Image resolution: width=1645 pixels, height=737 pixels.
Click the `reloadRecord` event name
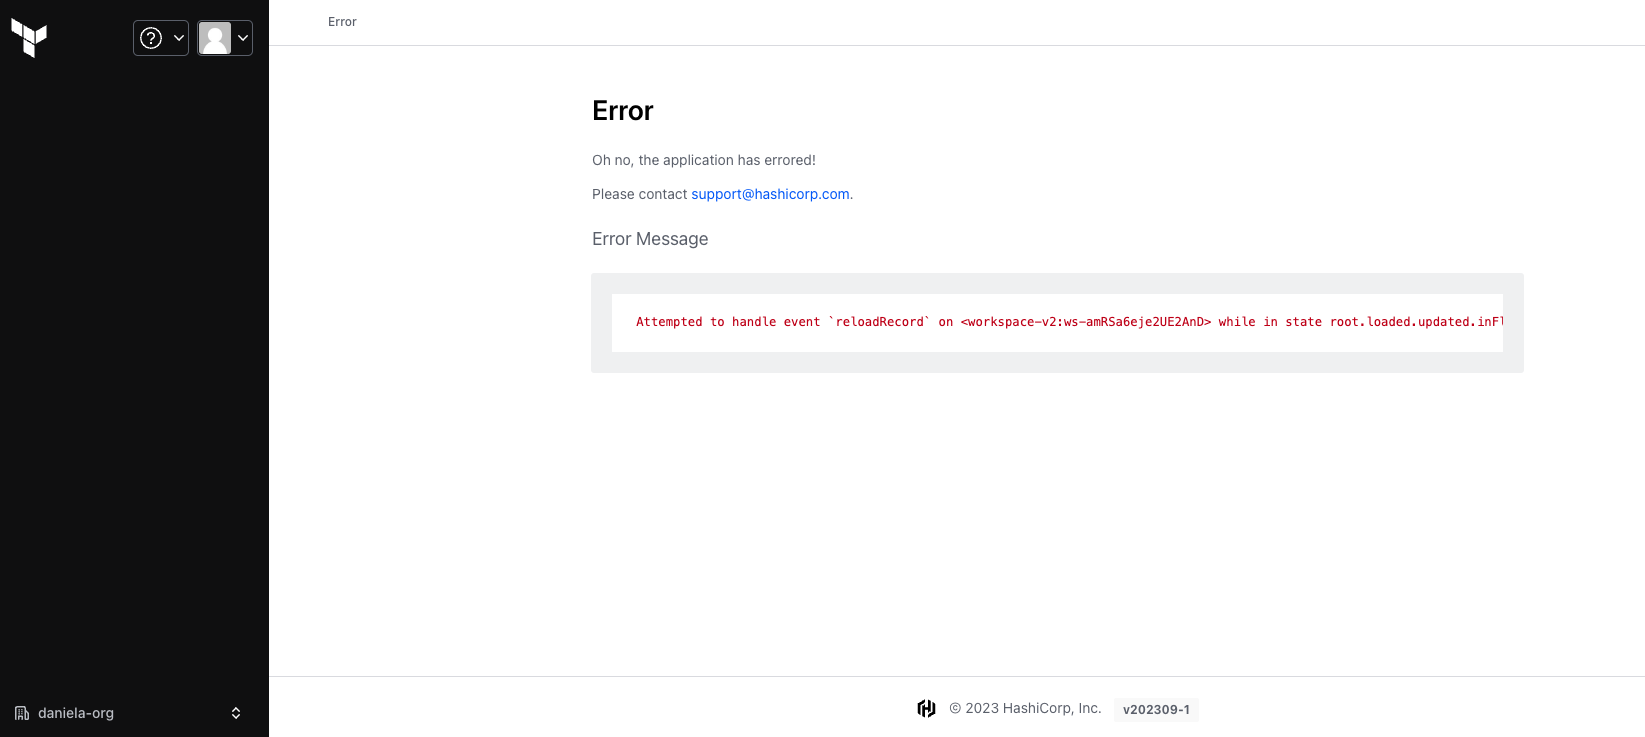coord(879,322)
